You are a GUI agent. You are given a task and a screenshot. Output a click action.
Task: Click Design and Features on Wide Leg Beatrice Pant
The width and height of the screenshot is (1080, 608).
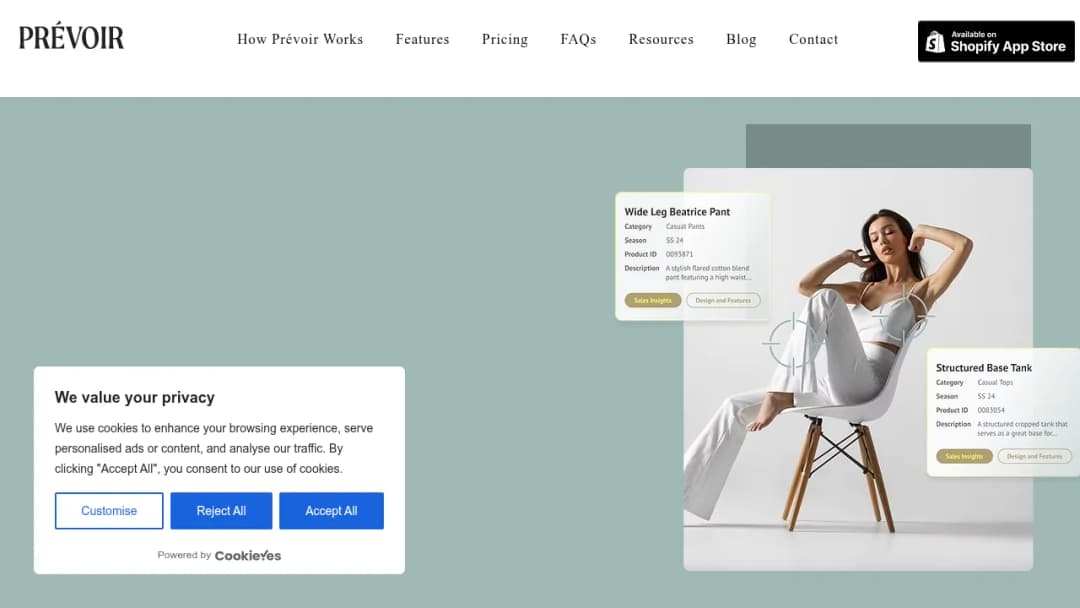click(x=723, y=300)
